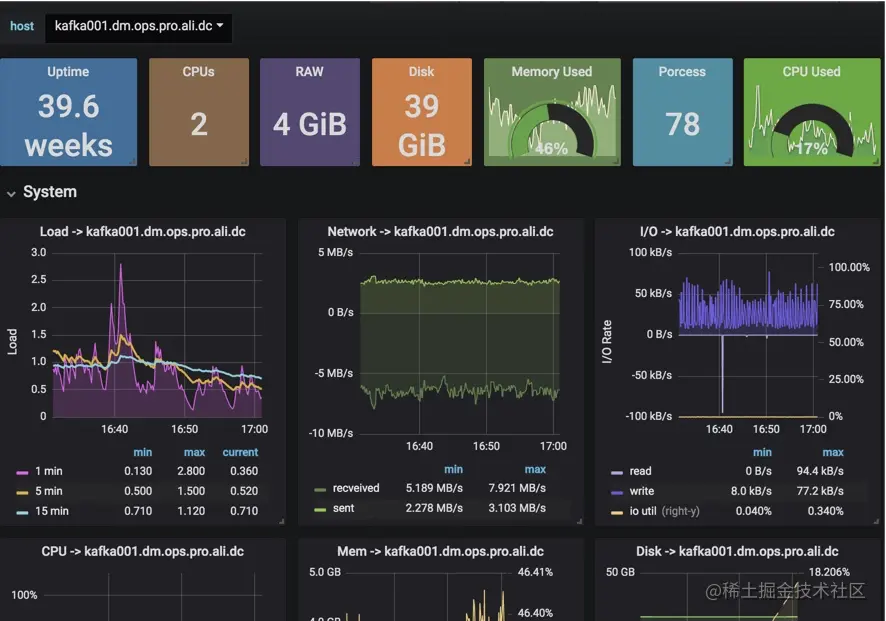Click the pink spike peak in Load graph

click(121, 266)
